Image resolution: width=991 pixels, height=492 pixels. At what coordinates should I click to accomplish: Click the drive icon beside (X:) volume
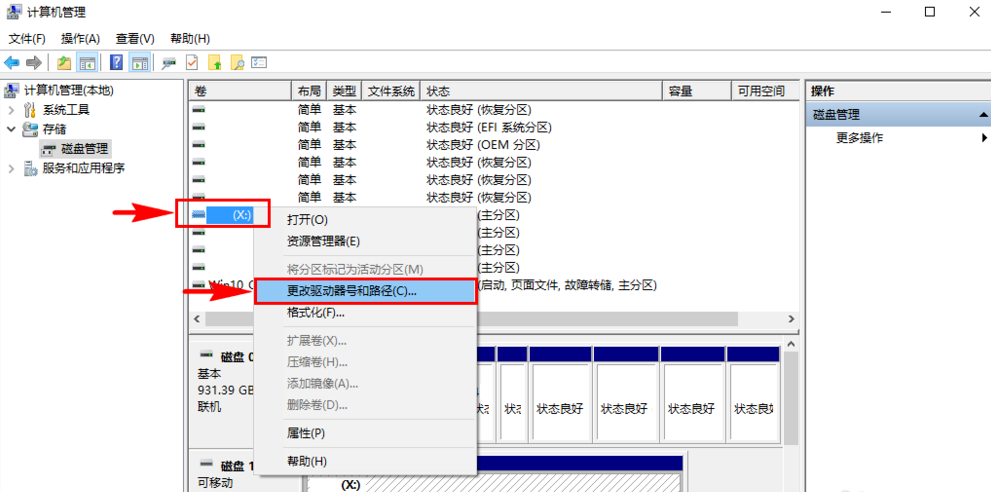(199, 215)
